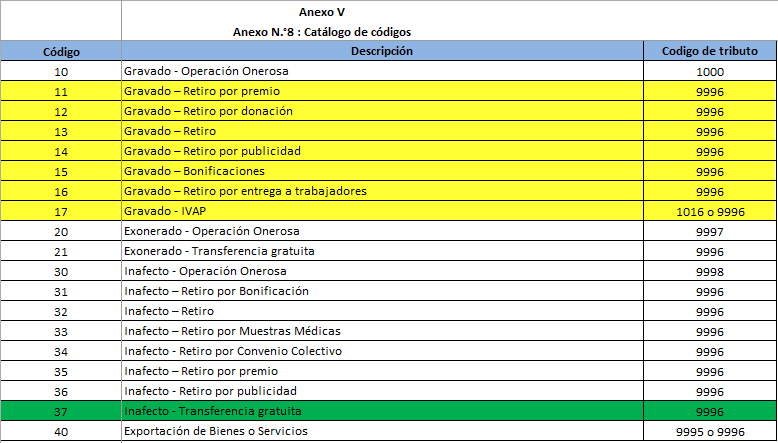
Task: Select tribute code 9996 in row 34
Action: coord(710,351)
